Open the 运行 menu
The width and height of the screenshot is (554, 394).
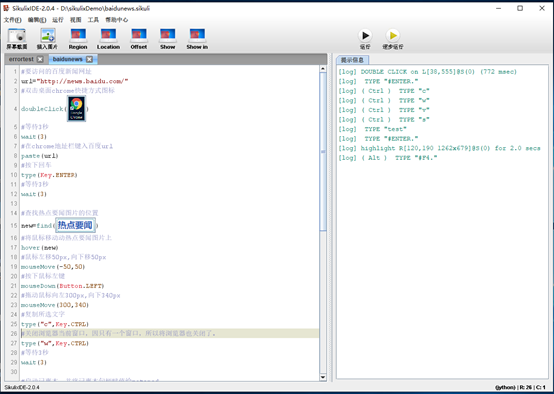[x=58, y=20]
